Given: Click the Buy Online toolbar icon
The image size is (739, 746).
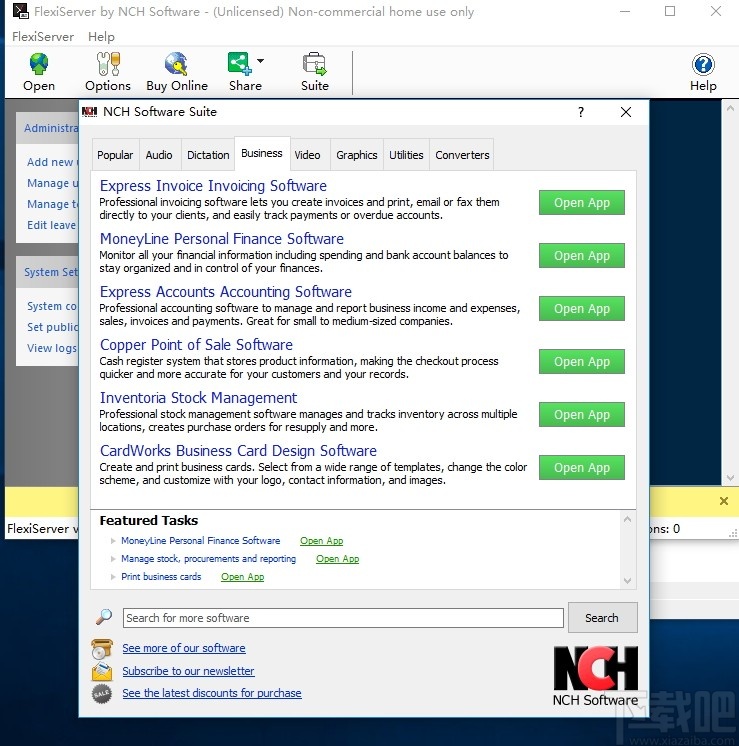Looking at the screenshot, I should pos(177,64).
